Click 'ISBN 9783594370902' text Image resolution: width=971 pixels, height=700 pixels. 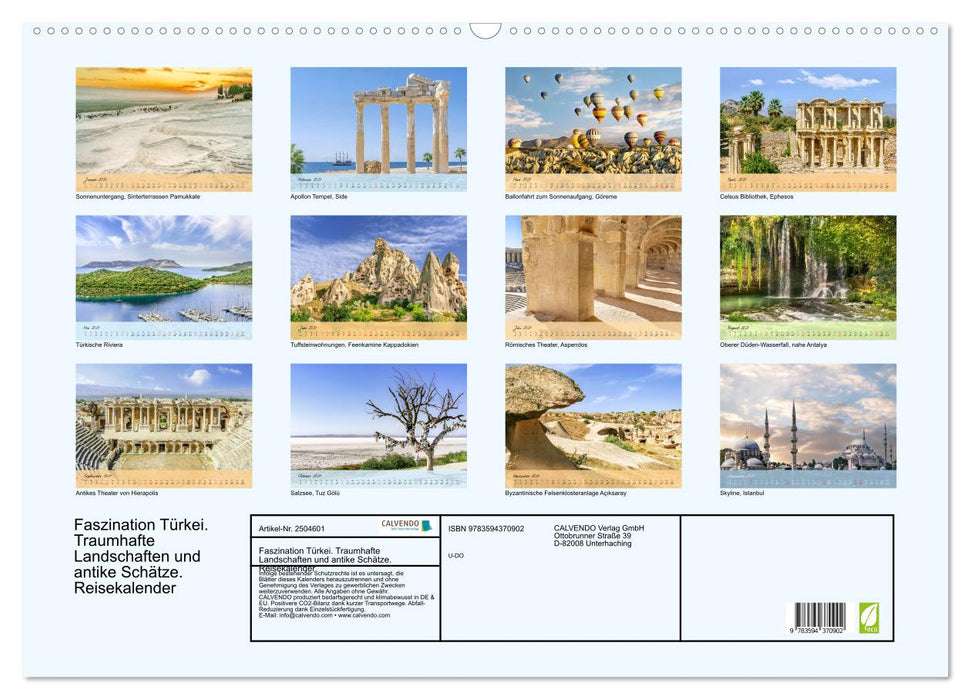pos(486,528)
